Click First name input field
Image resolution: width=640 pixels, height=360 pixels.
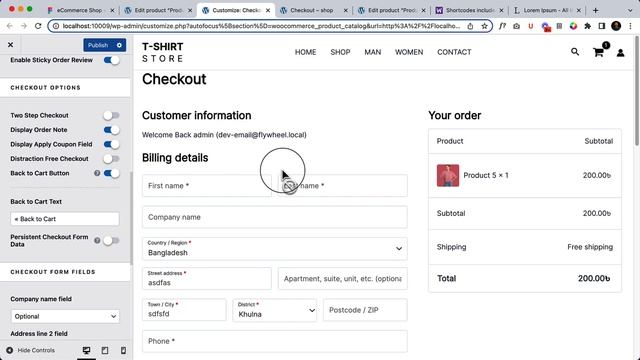(207, 186)
